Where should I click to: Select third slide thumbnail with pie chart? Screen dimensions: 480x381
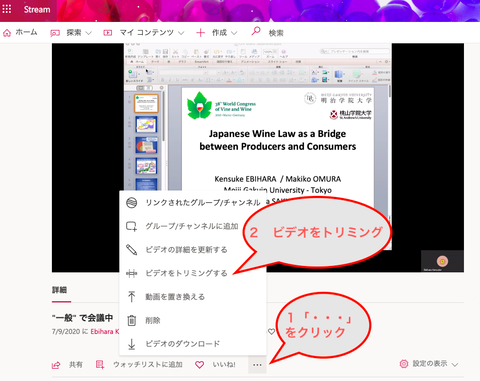(x=146, y=145)
